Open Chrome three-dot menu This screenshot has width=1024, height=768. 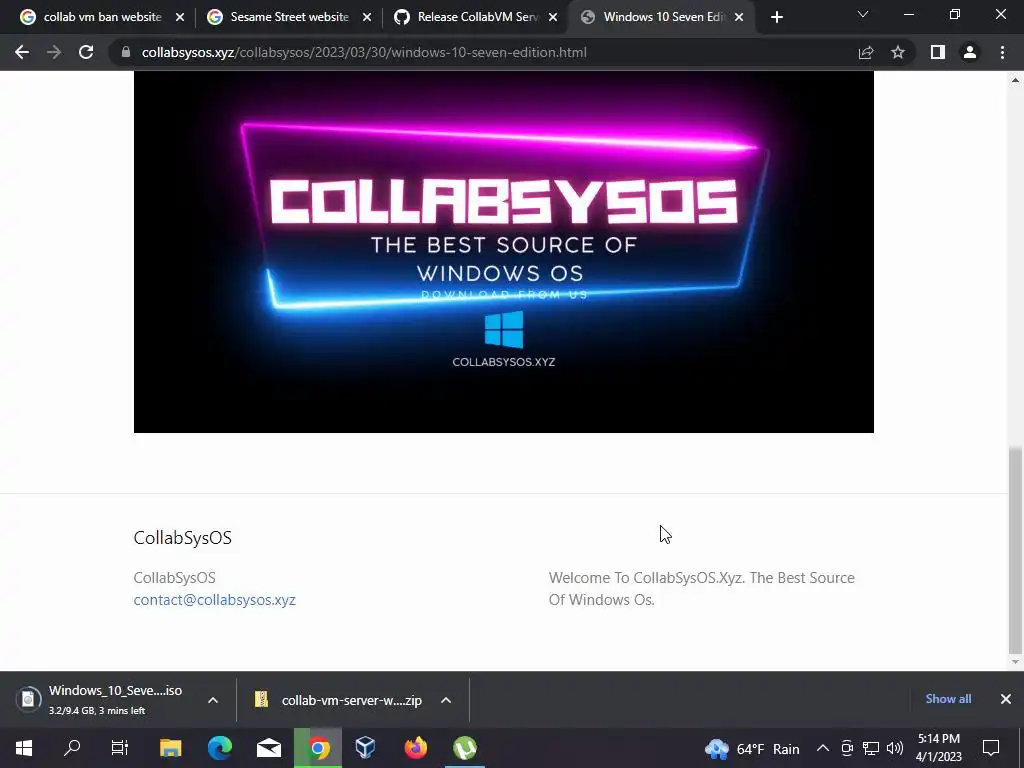[x=1002, y=52]
